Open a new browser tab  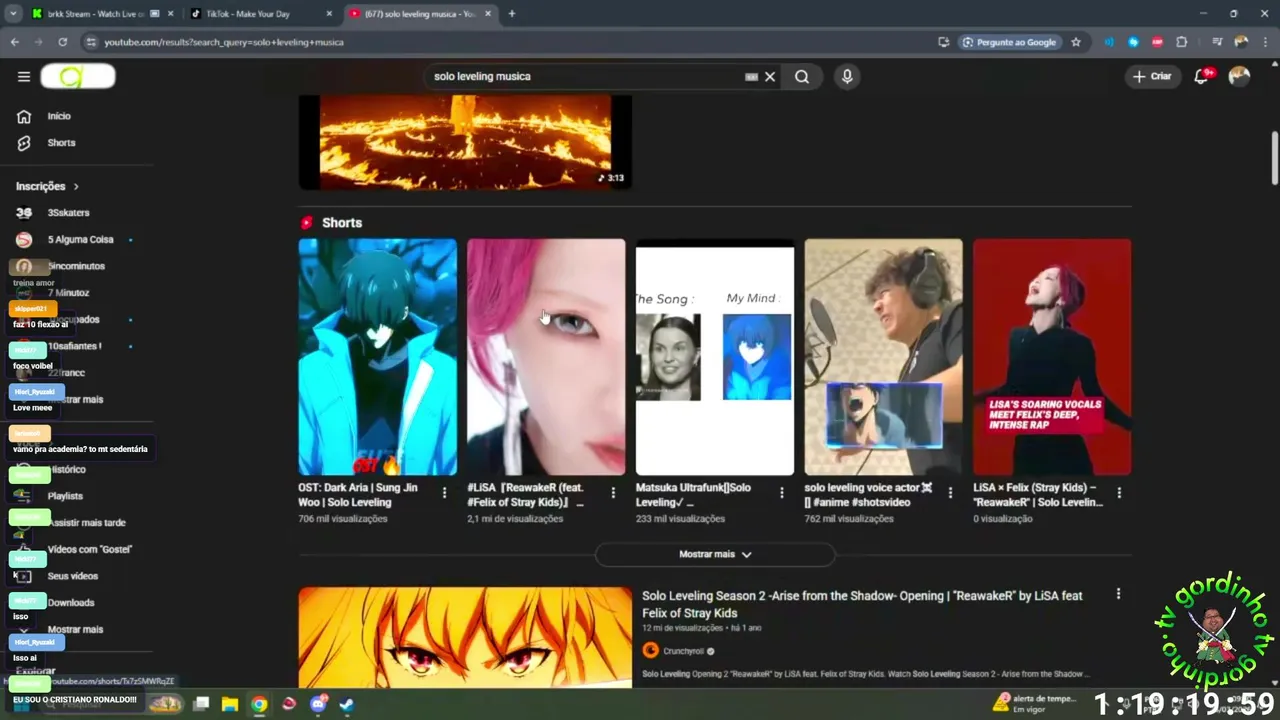(x=512, y=14)
